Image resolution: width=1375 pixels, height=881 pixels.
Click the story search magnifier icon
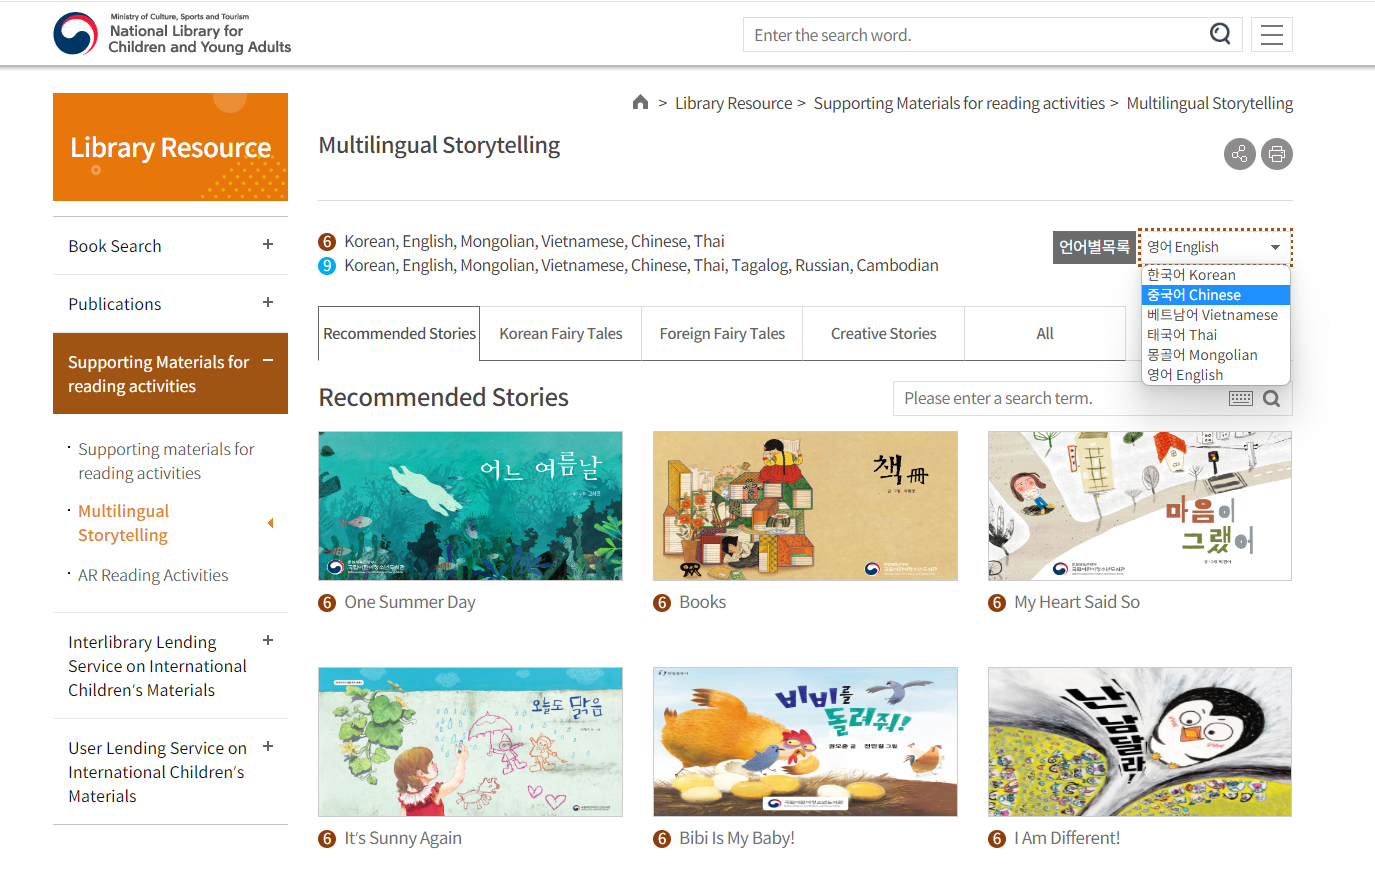coord(1272,398)
